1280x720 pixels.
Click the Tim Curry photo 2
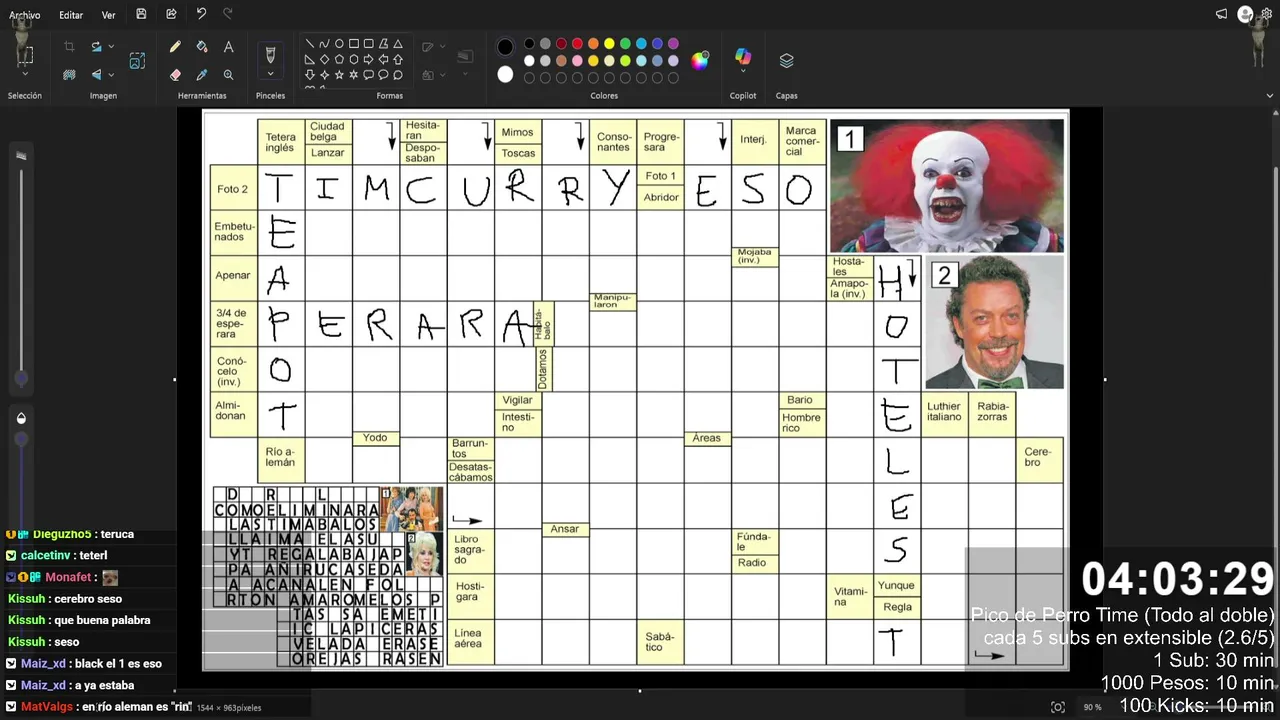(994, 322)
